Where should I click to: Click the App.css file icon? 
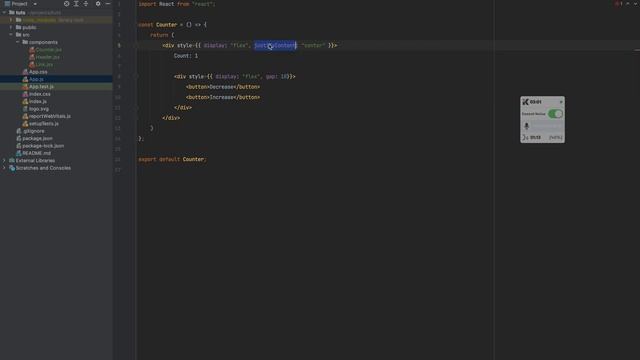click(25, 72)
